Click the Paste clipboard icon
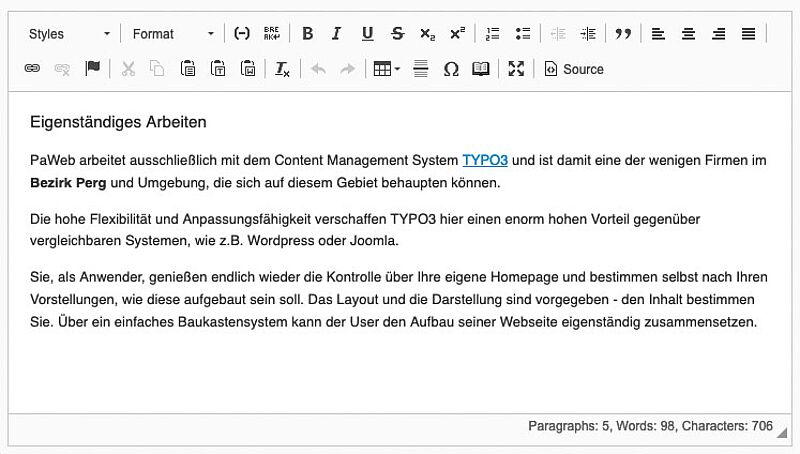800x454 pixels. pyautogui.click(x=188, y=68)
